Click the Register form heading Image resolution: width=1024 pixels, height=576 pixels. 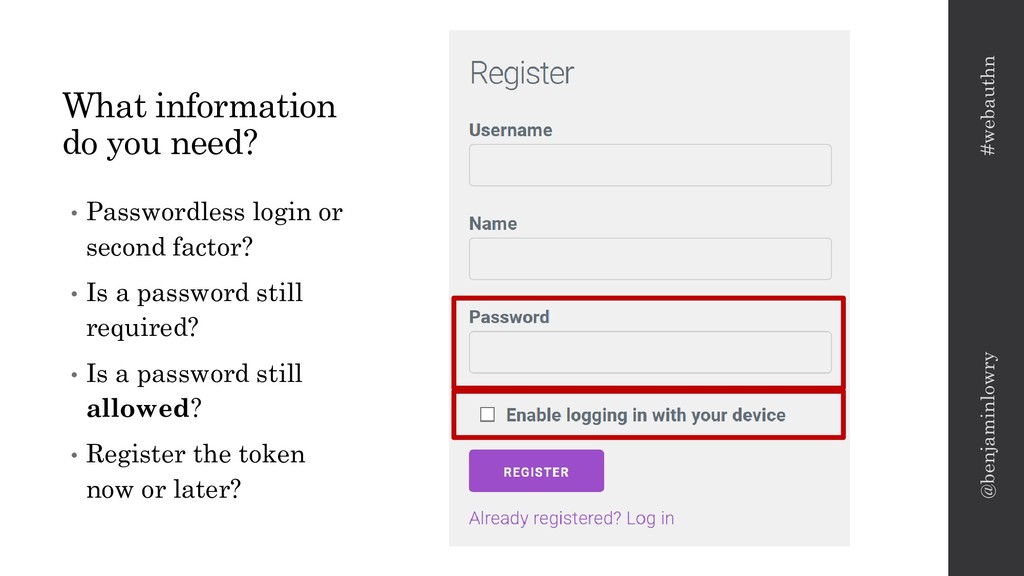(521, 74)
